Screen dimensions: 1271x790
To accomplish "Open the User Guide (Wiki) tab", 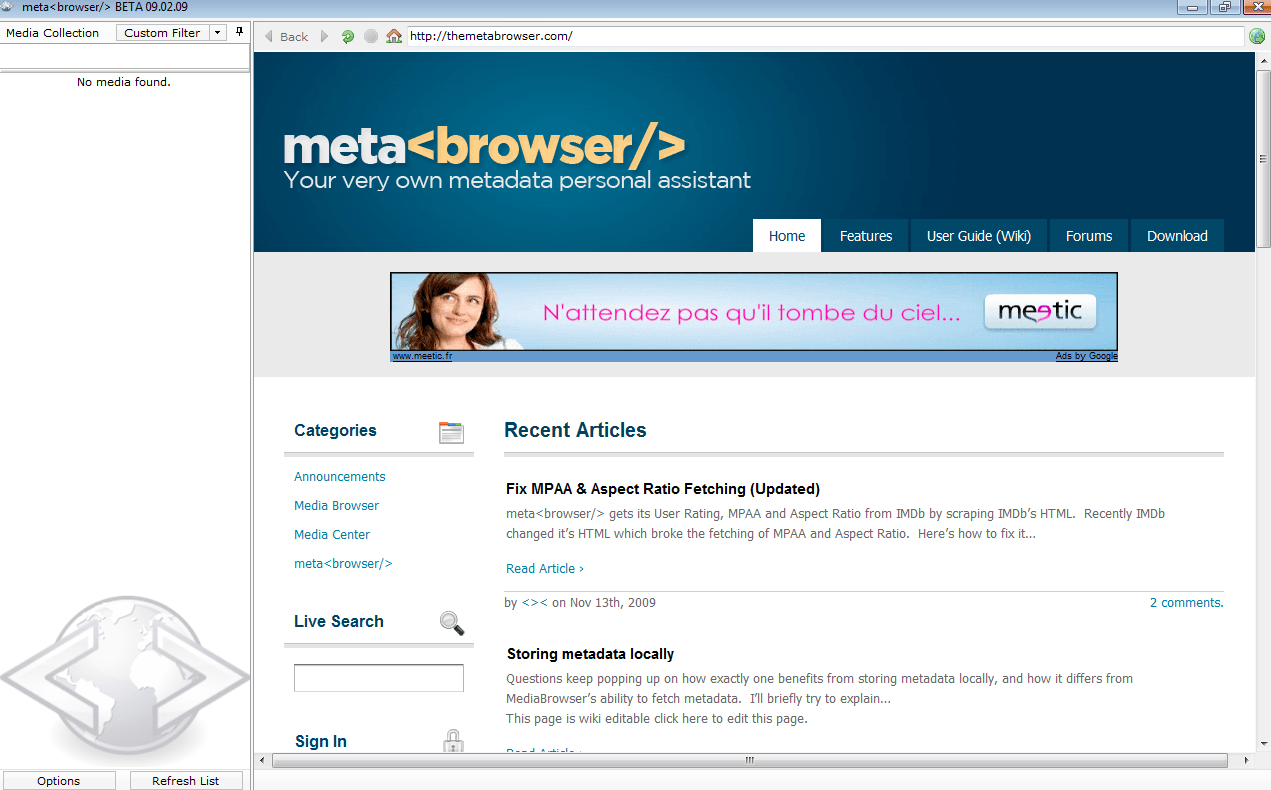I will [979, 236].
